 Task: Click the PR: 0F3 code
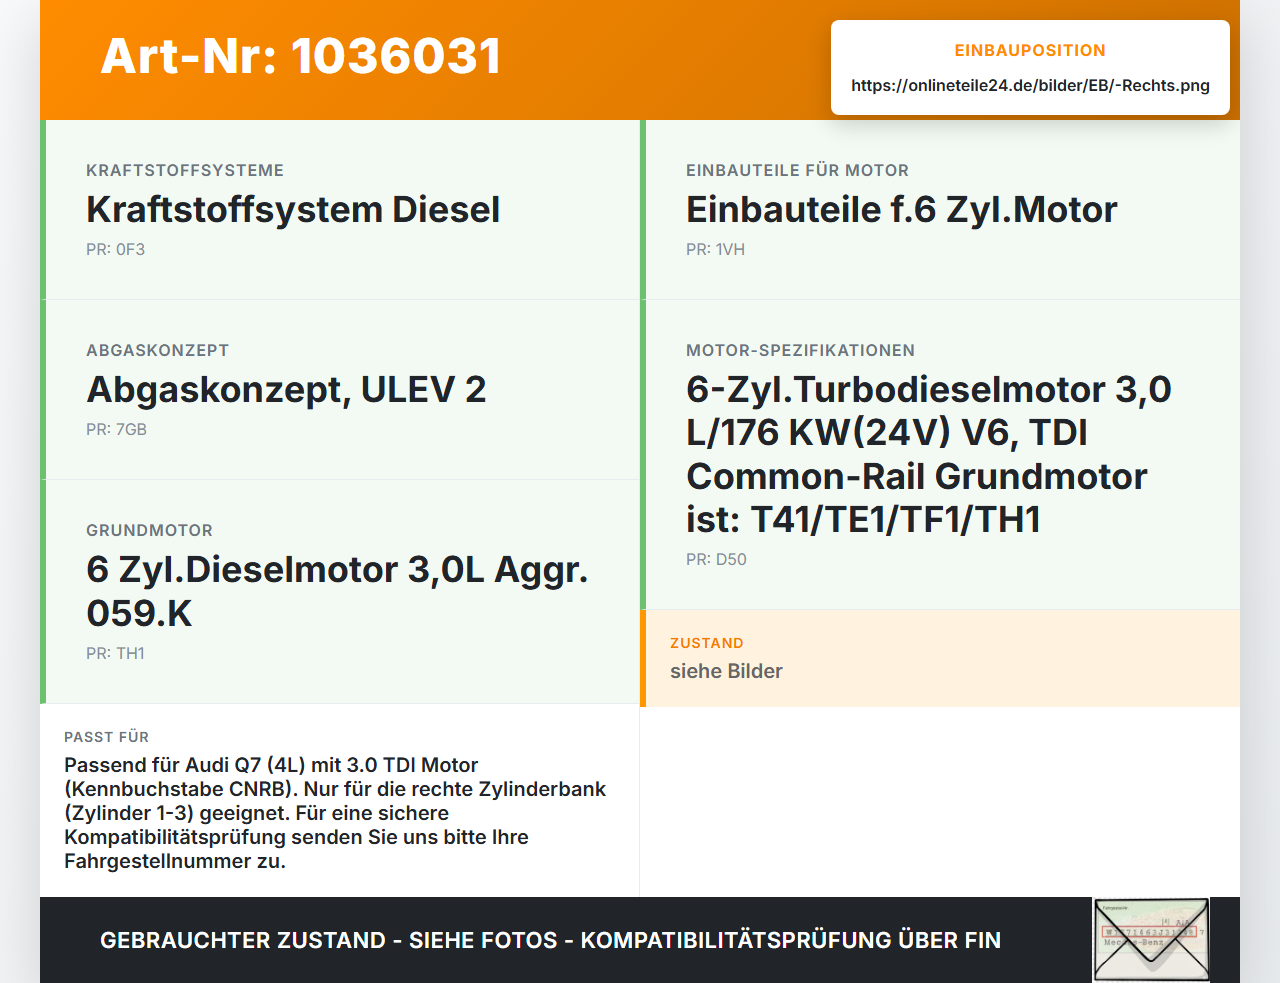(115, 249)
